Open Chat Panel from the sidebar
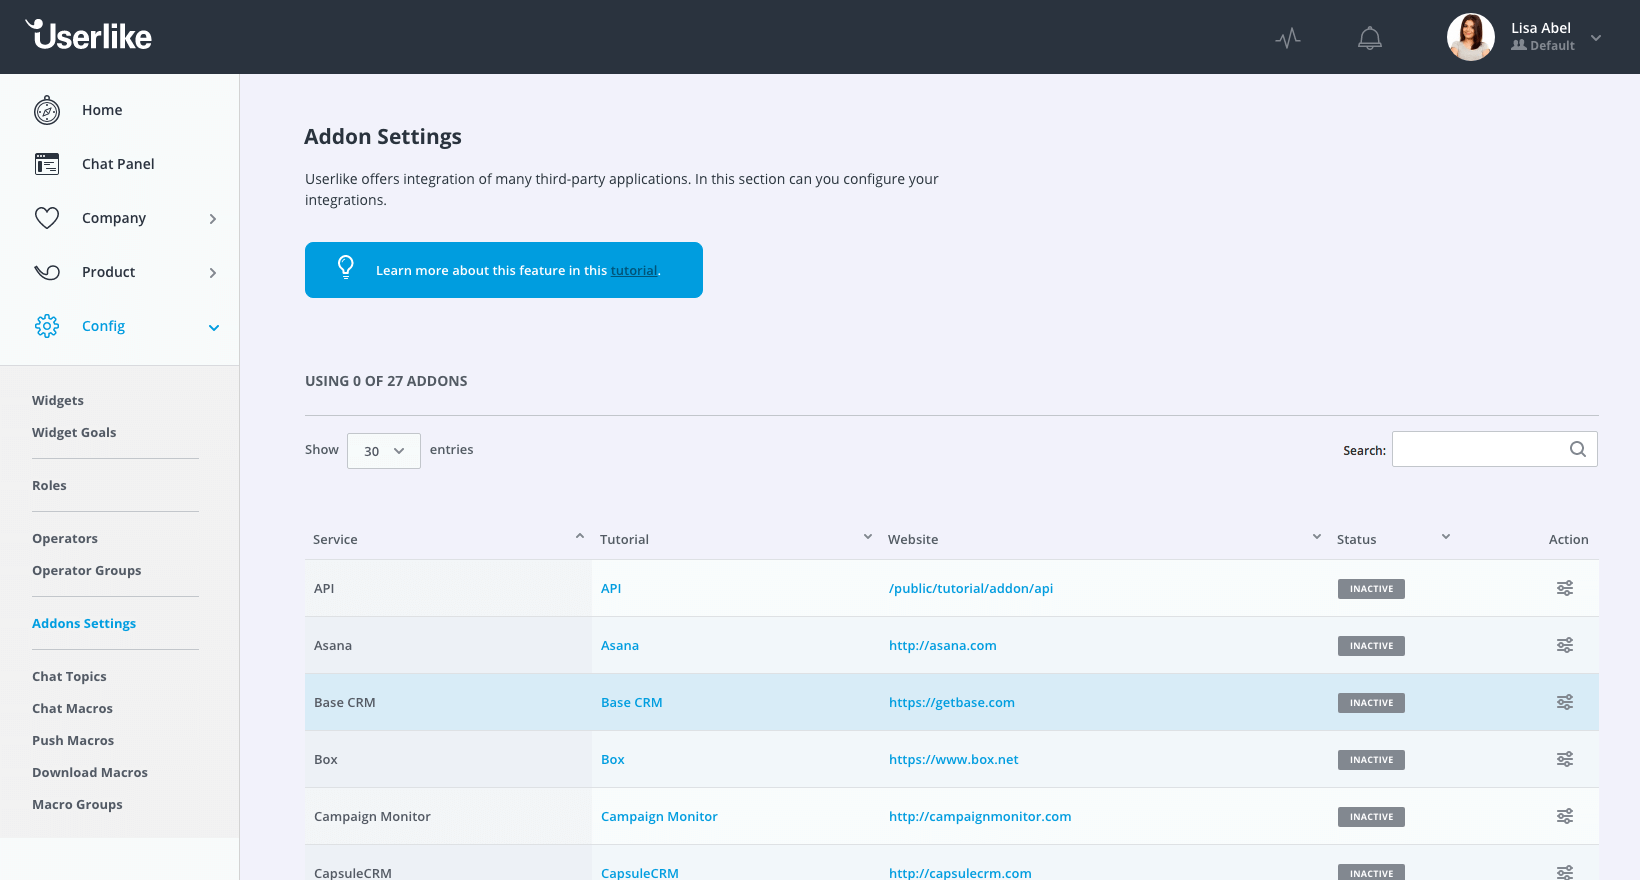 click(x=118, y=164)
